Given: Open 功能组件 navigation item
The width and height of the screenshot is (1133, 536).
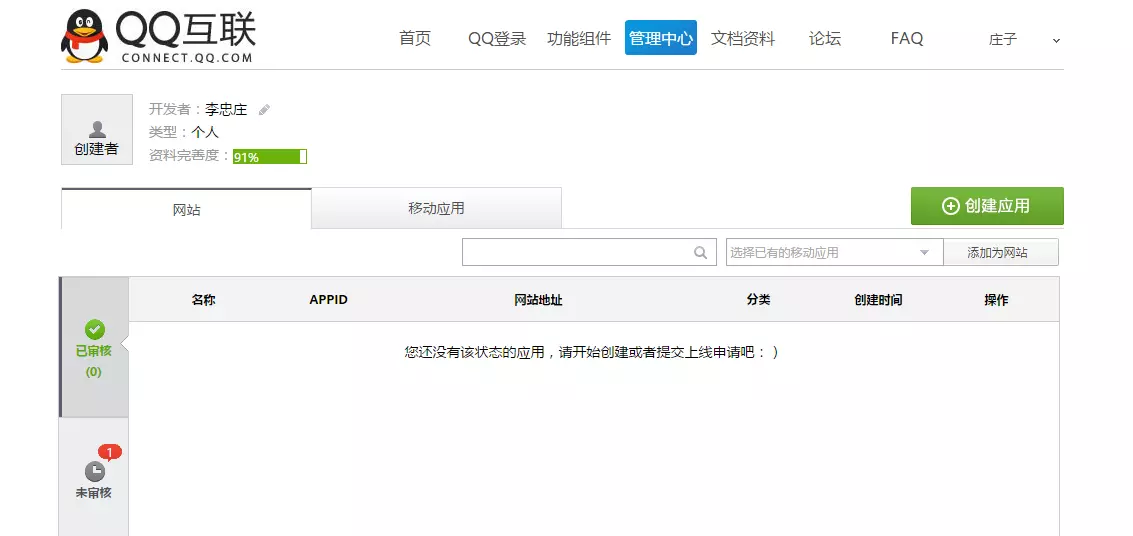Looking at the screenshot, I should pyautogui.click(x=580, y=38).
